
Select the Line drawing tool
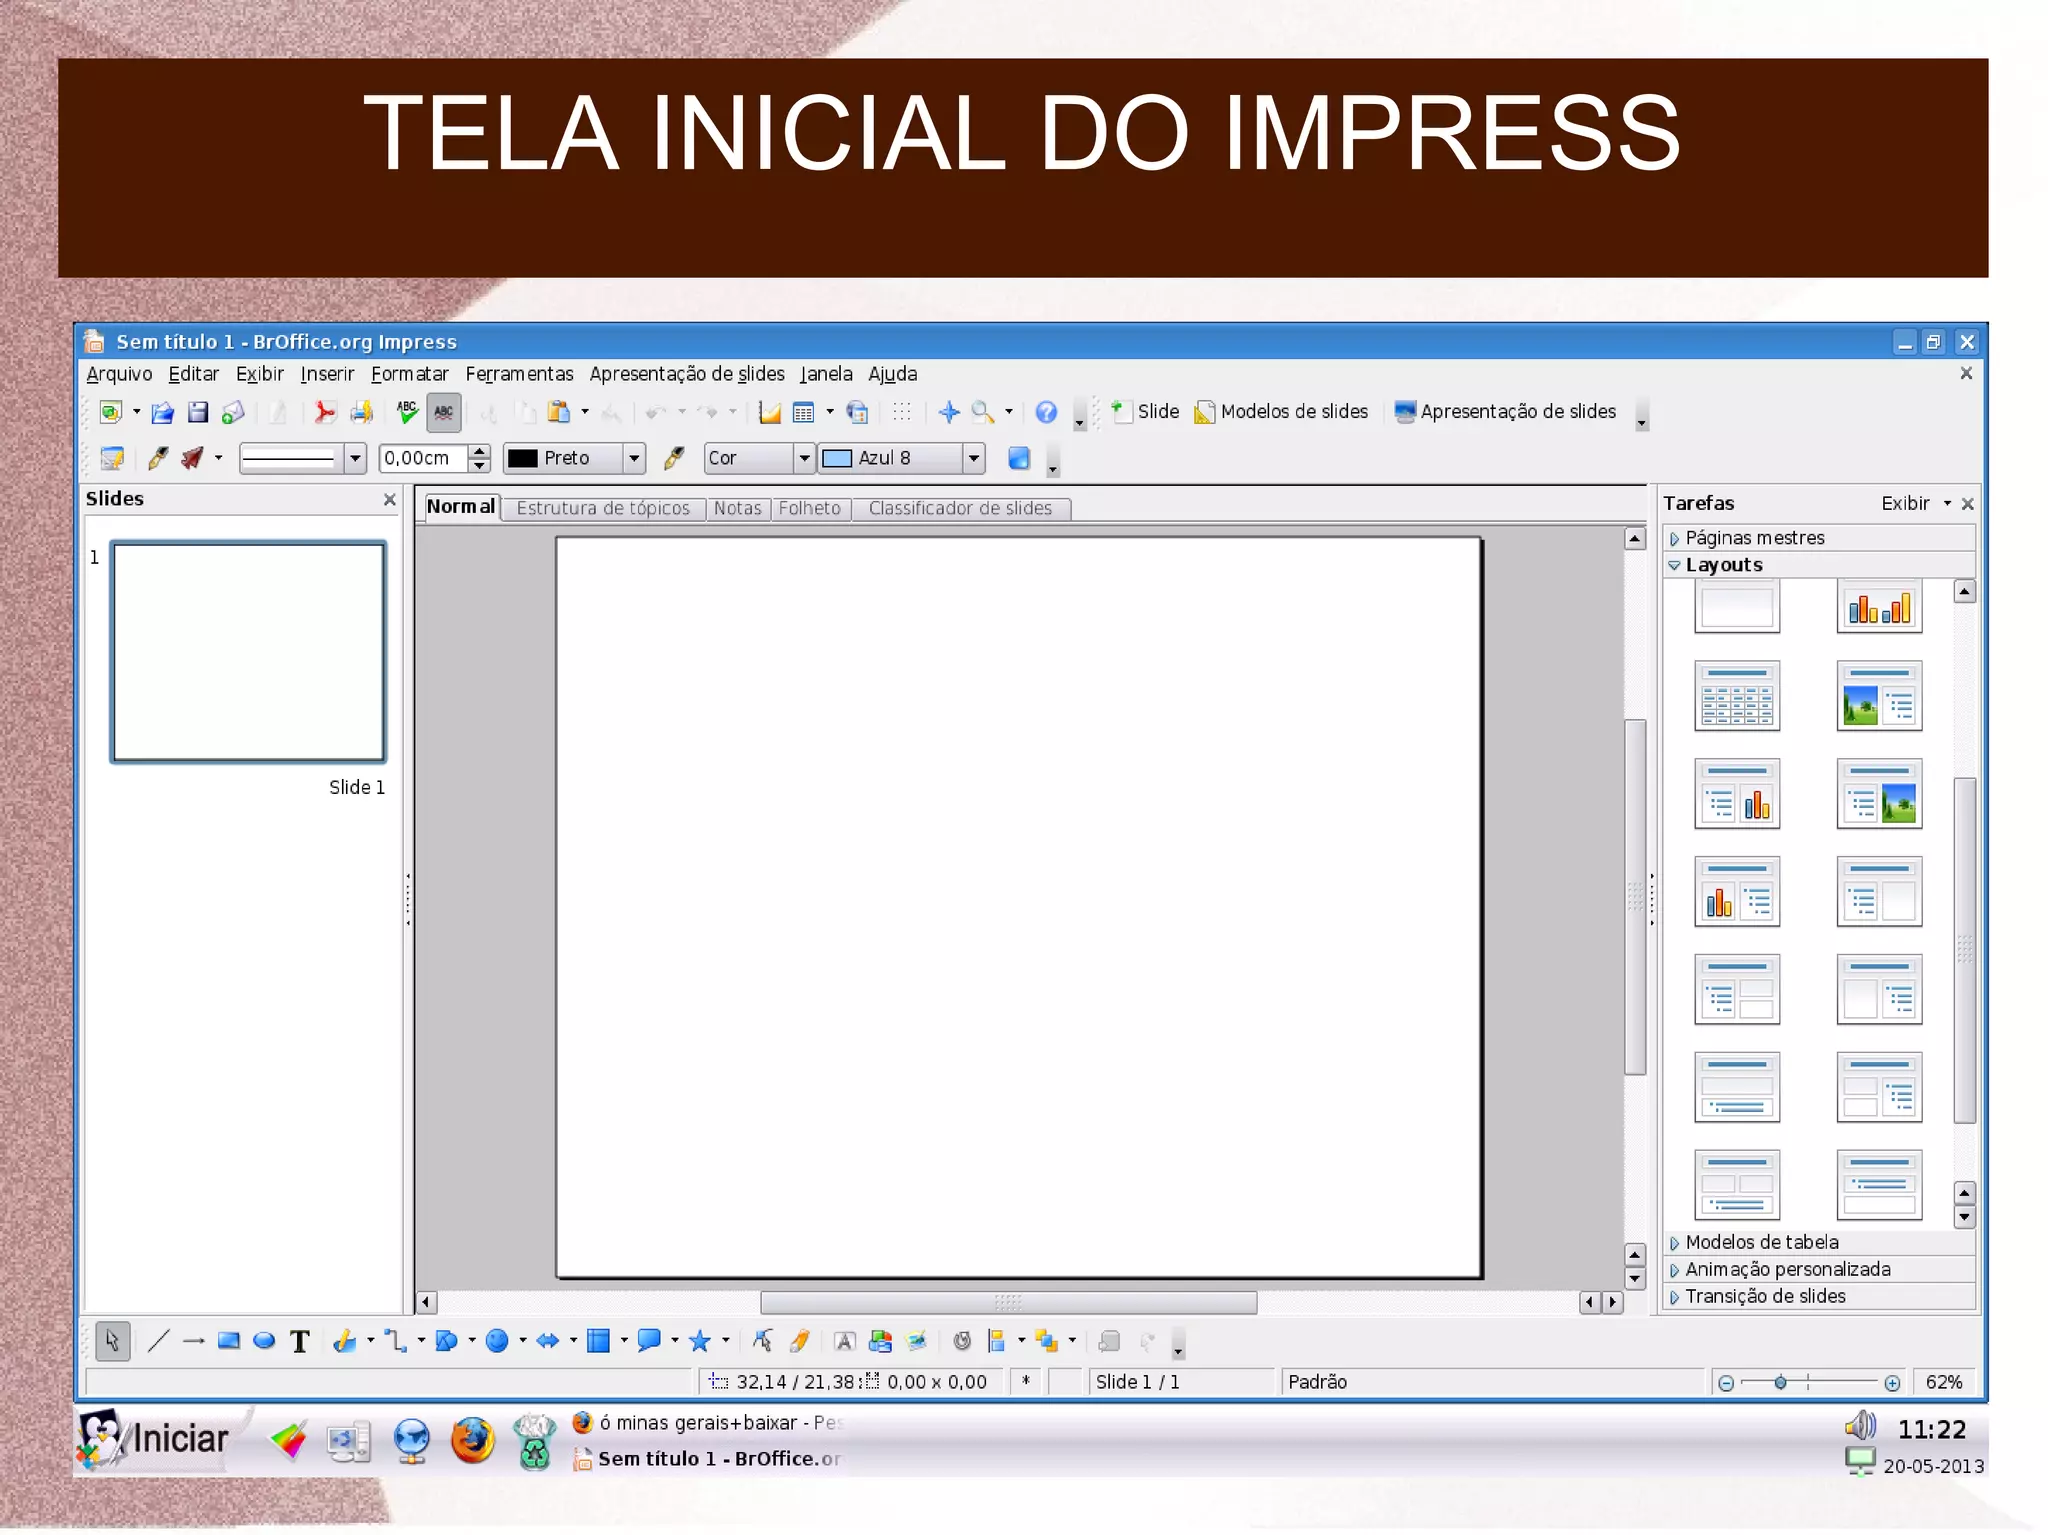tap(158, 1341)
